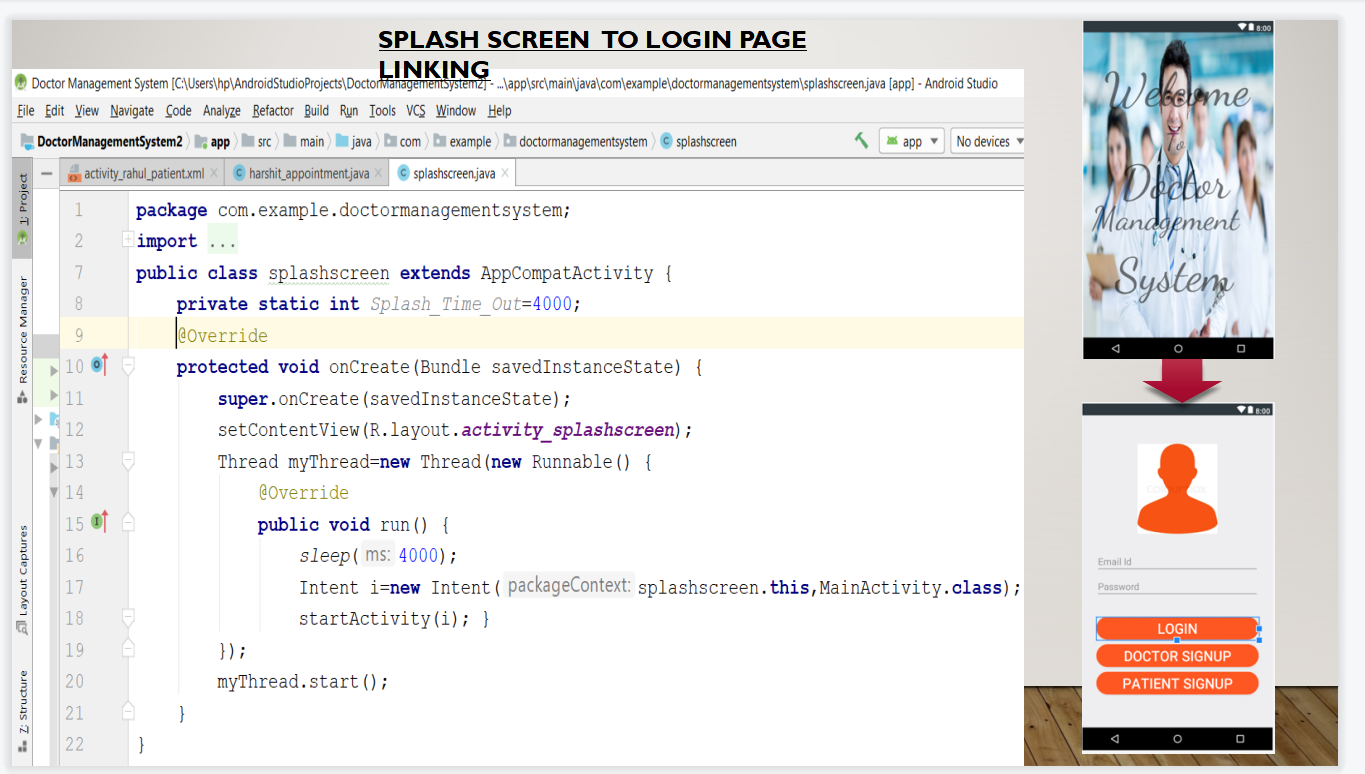Open the app run configuration dropdown

pos(911,141)
